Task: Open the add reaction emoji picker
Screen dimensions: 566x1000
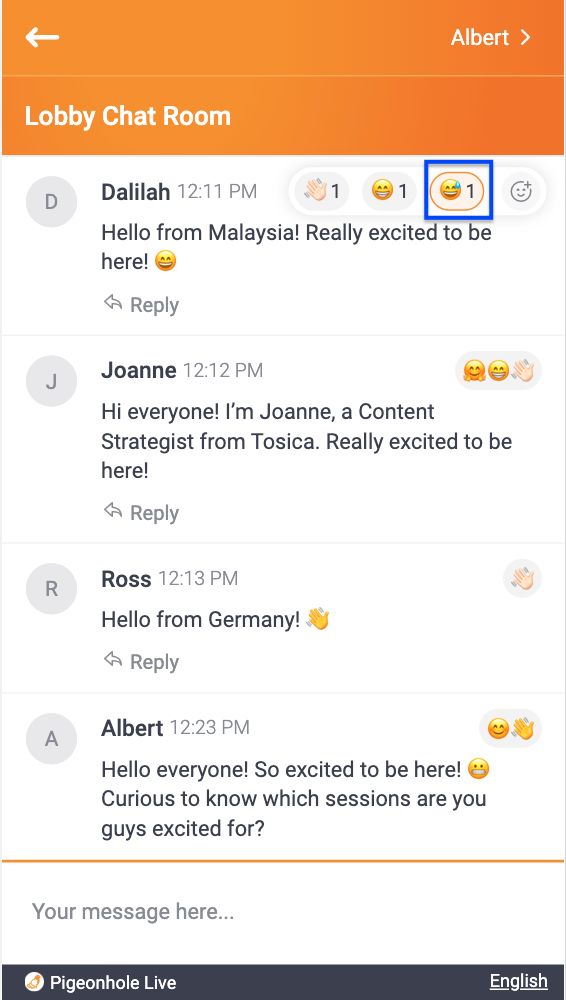Action: click(521, 191)
